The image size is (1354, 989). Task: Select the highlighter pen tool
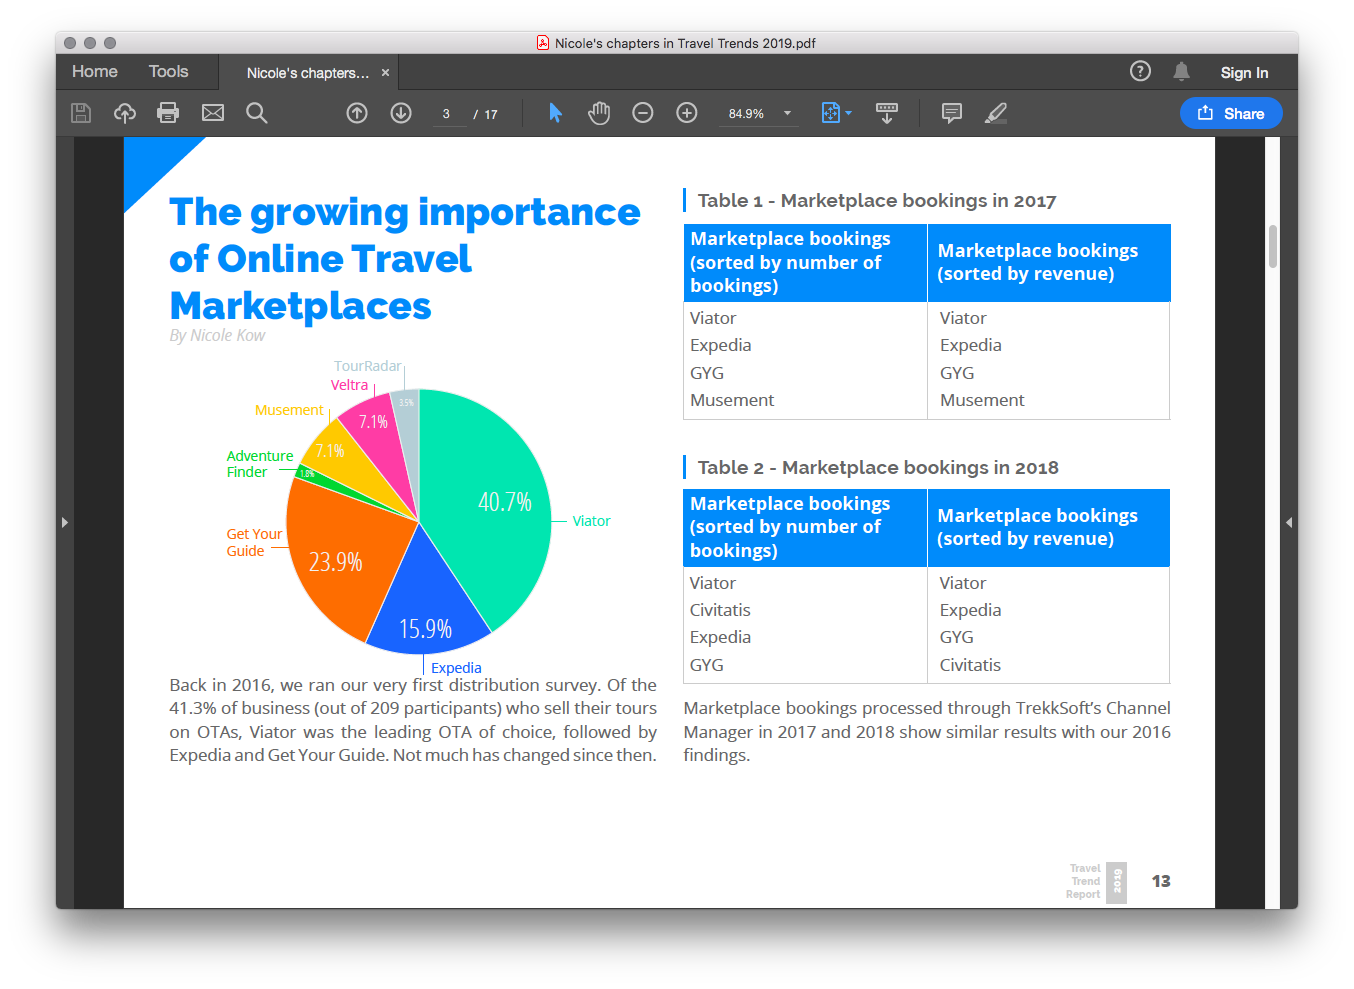pyautogui.click(x=996, y=113)
